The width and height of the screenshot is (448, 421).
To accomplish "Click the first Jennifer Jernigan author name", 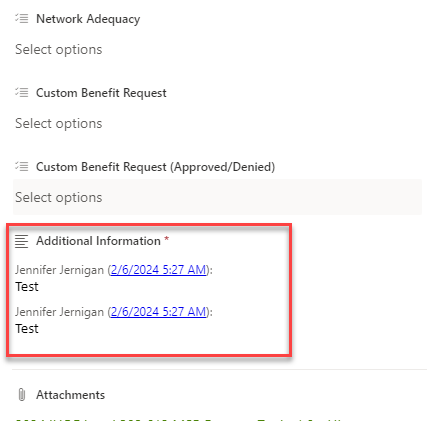I will (59, 270).
